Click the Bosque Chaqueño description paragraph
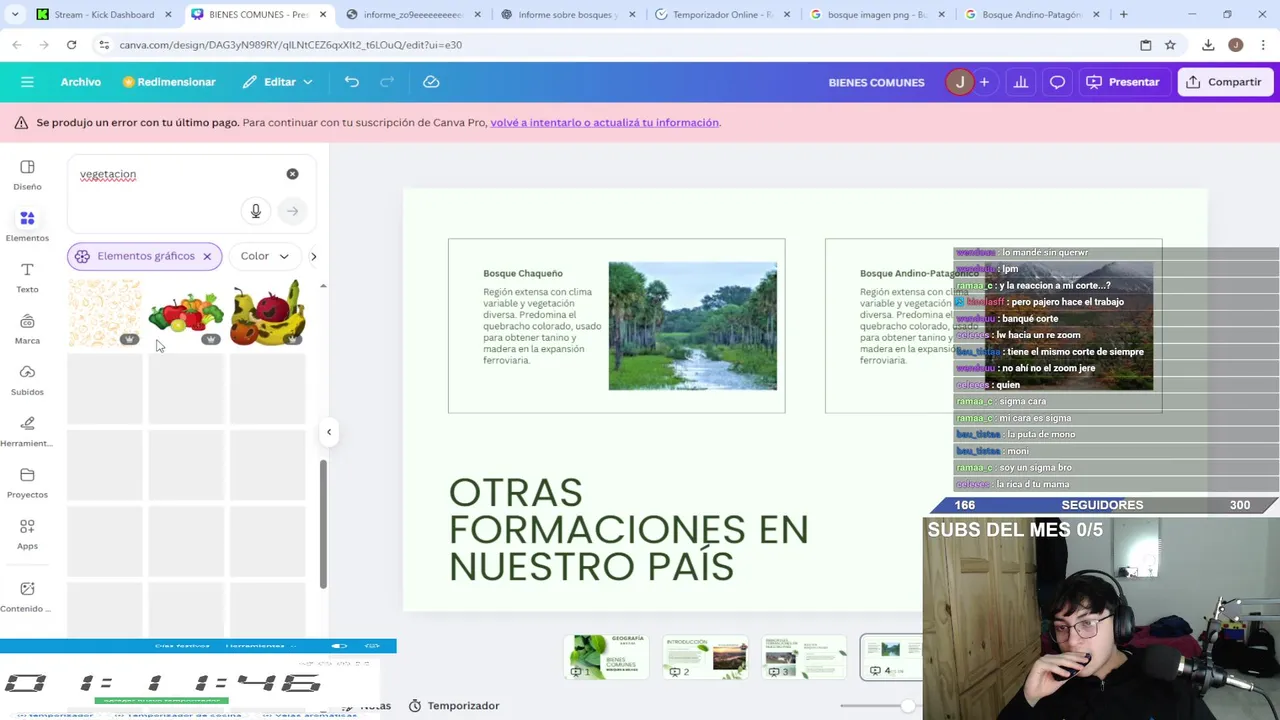1280x720 pixels. [542, 326]
